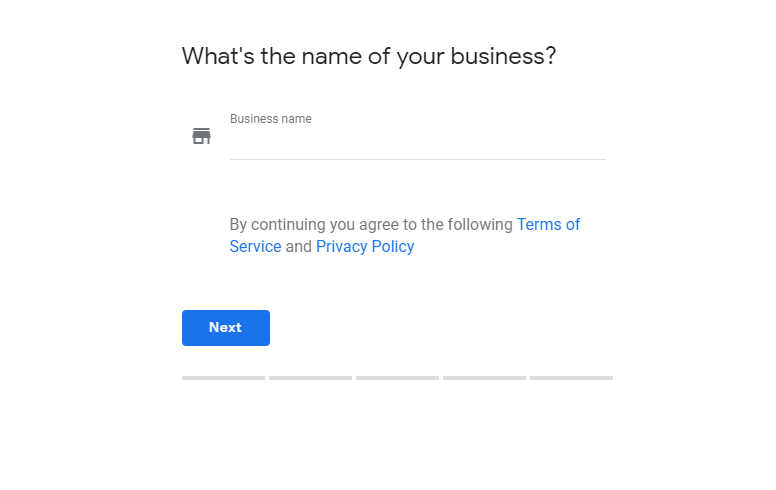The image size is (776, 490).
Task: Select the middle progress bar segment
Action: [x=397, y=378]
